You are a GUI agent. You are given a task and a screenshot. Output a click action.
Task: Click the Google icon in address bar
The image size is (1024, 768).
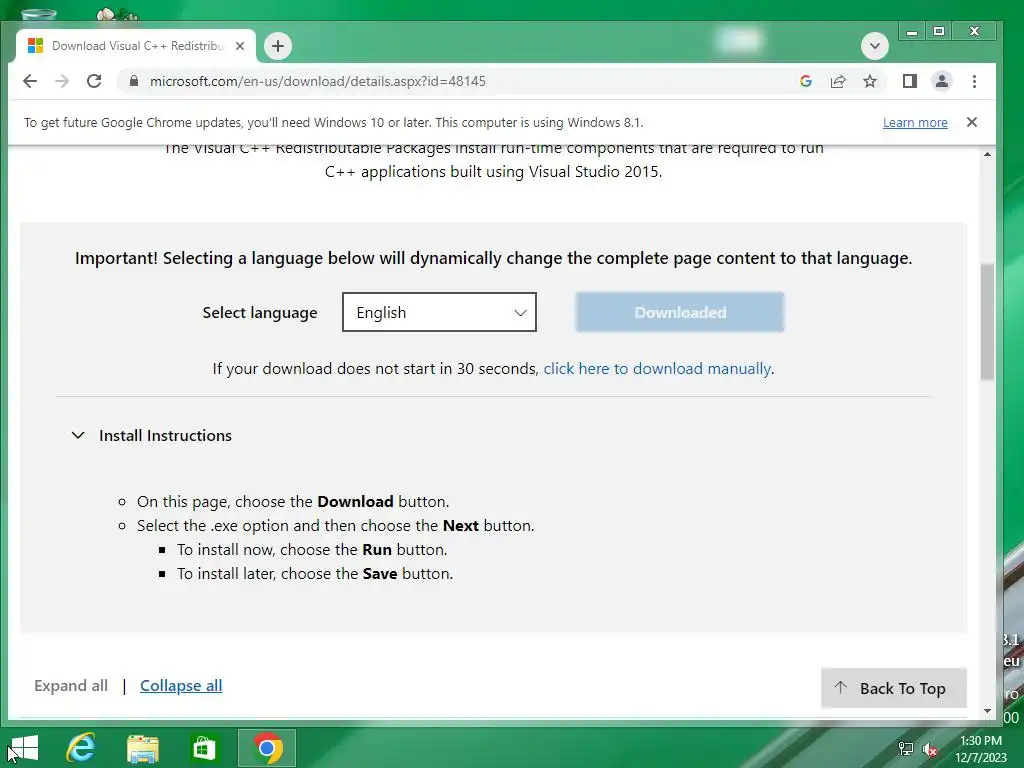pyautogui.click(x=806, y=81)
